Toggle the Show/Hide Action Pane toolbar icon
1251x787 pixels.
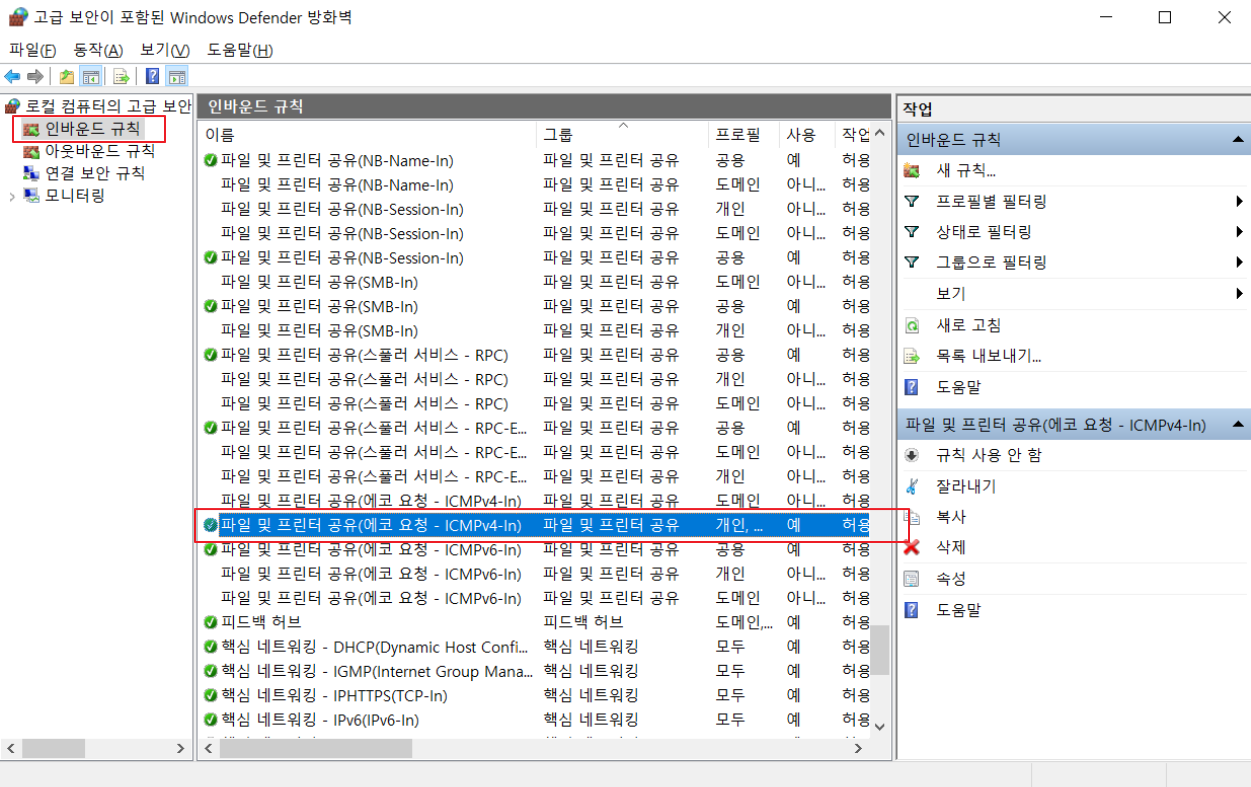point(177,77)
